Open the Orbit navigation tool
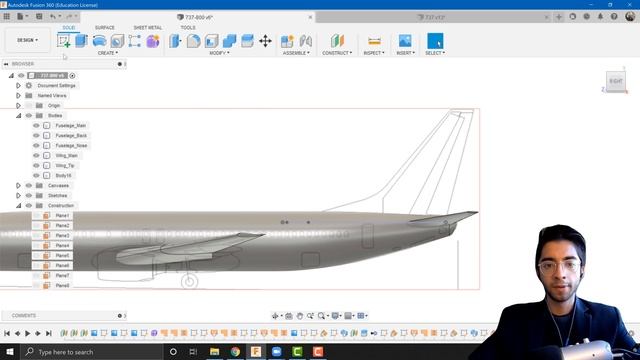 [275, 316]
